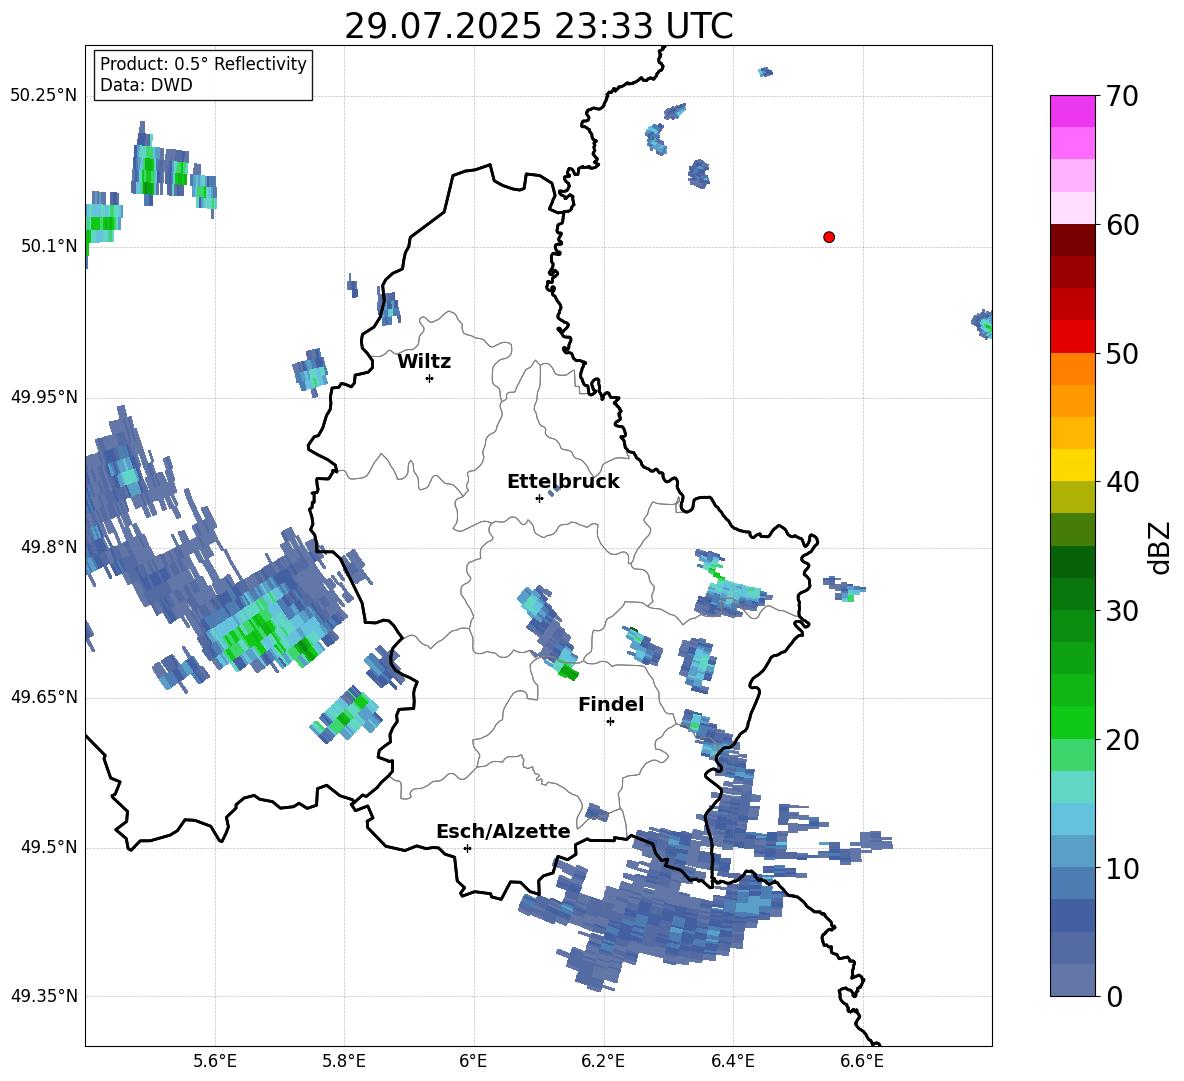
Task: Pick the light cyan band above 10 dBZ
Action: (x=1072, y=819)
